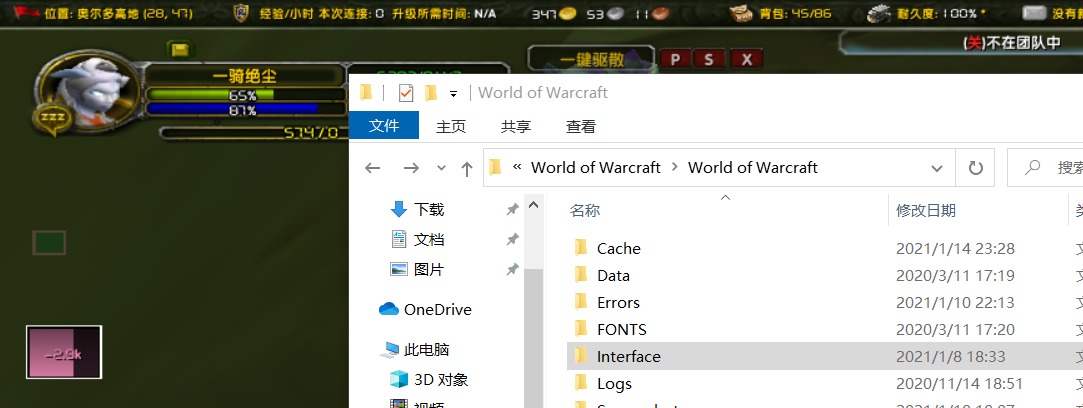The height and width of the screenshot is (408, 1083).
Task: Go up one folder level
Action: [466, 168]
